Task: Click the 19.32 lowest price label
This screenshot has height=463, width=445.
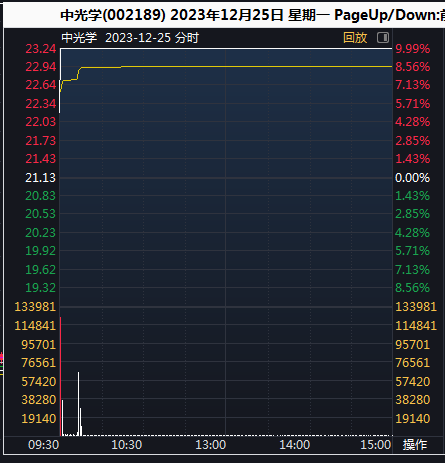Action: [41, 288]
